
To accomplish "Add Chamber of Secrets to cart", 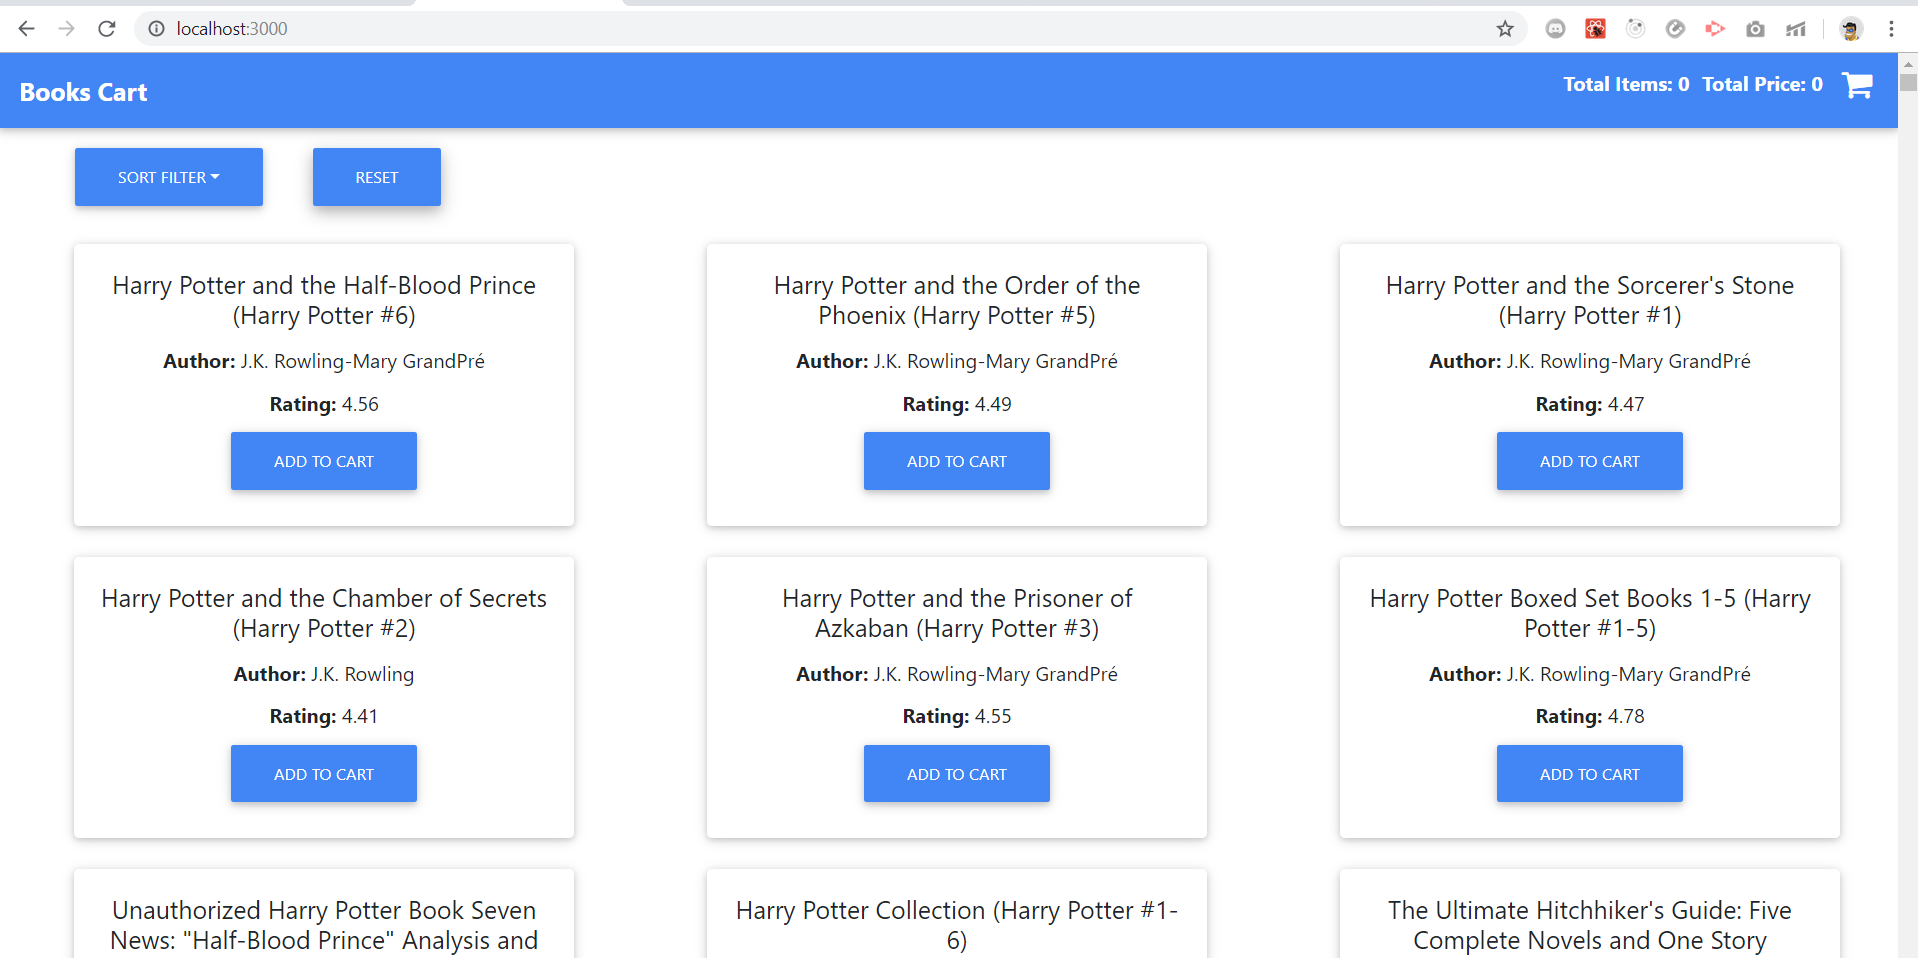I will pyautogui.click(x=324, y=774).
